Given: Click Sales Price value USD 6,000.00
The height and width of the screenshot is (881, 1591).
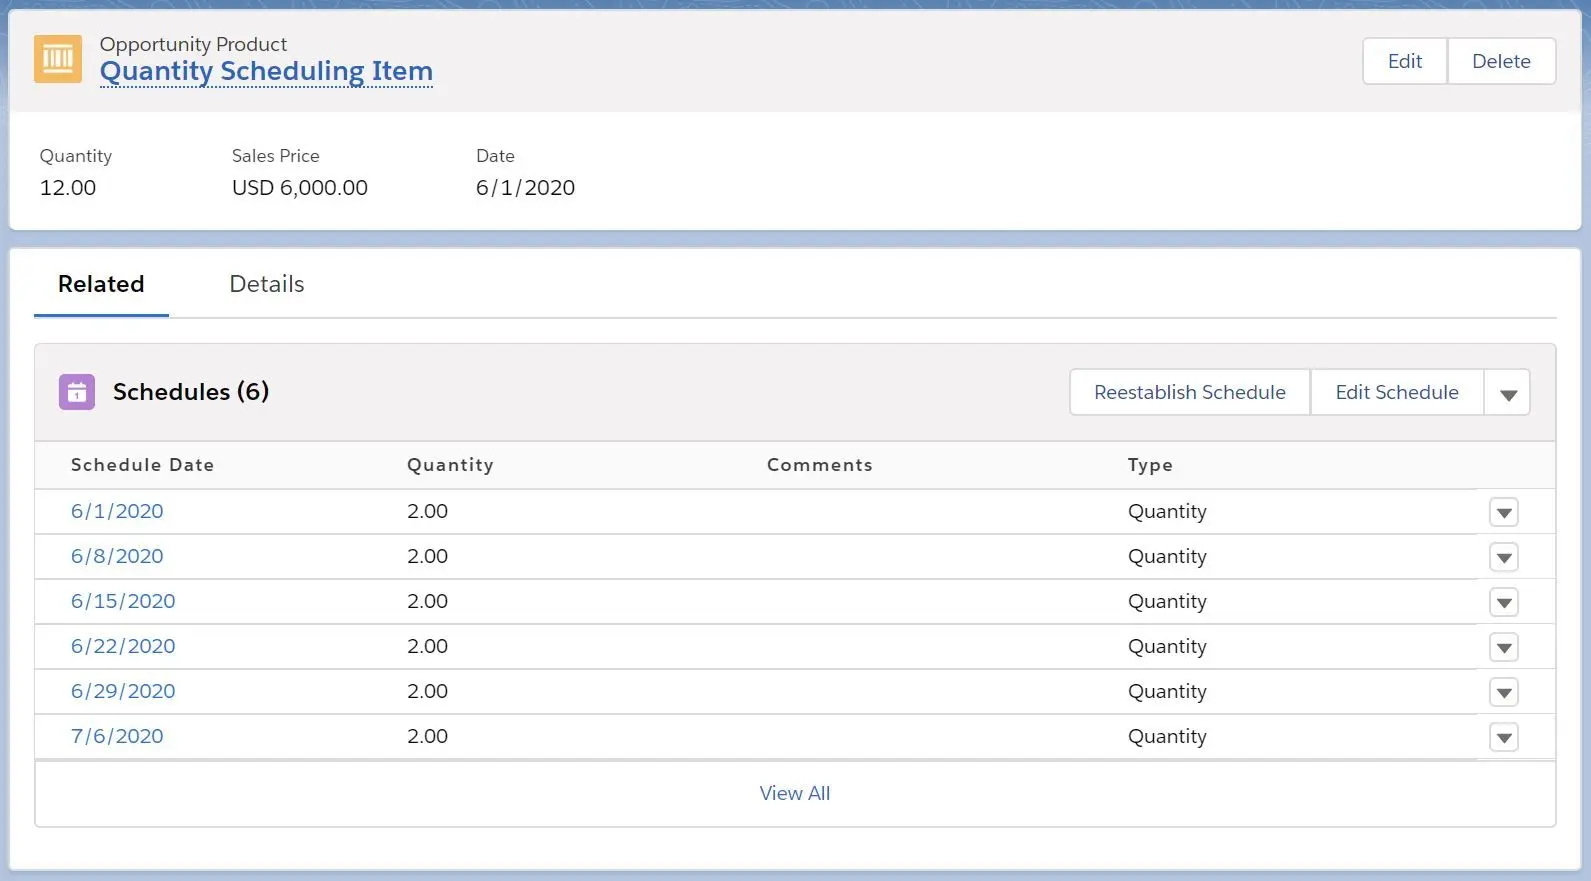Looking at the screenshot, I should click(300, 188).
